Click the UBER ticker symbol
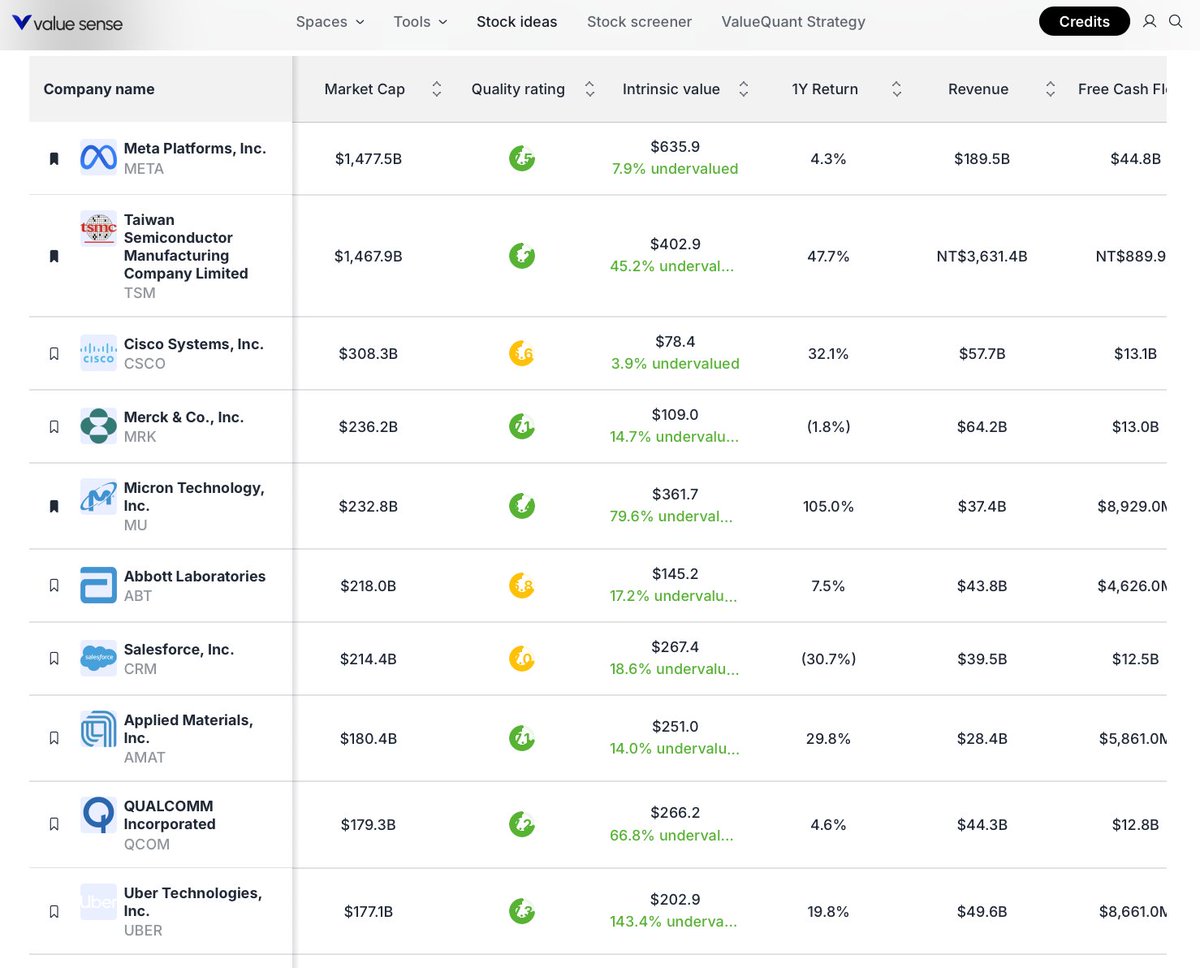The width and height of the screenshot is (1200, 968). click(x=143, y=930)
